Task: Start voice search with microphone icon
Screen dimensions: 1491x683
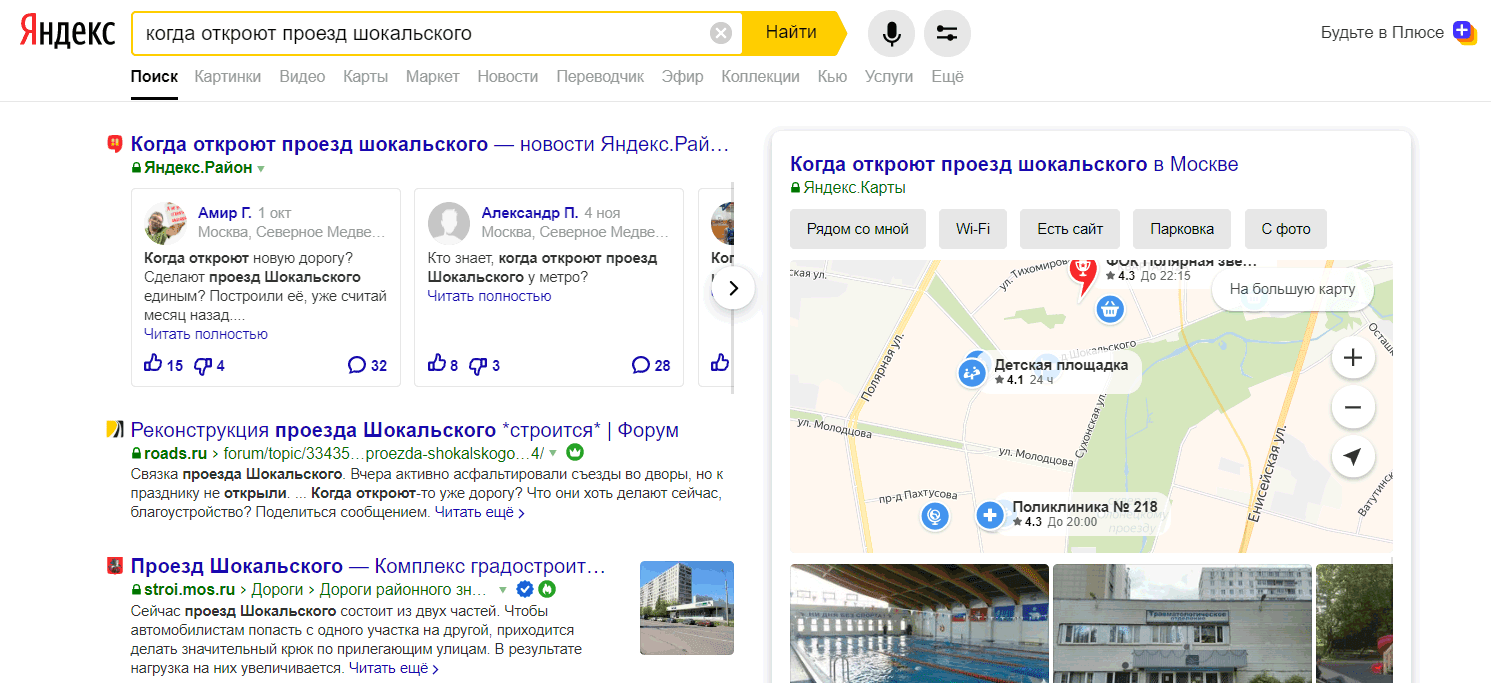Action: click(891, 33)
